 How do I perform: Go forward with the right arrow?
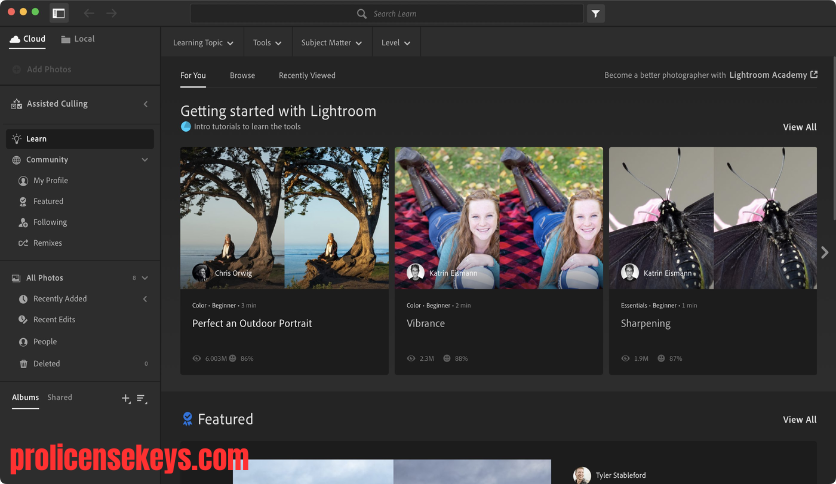[x=111, y=13]
